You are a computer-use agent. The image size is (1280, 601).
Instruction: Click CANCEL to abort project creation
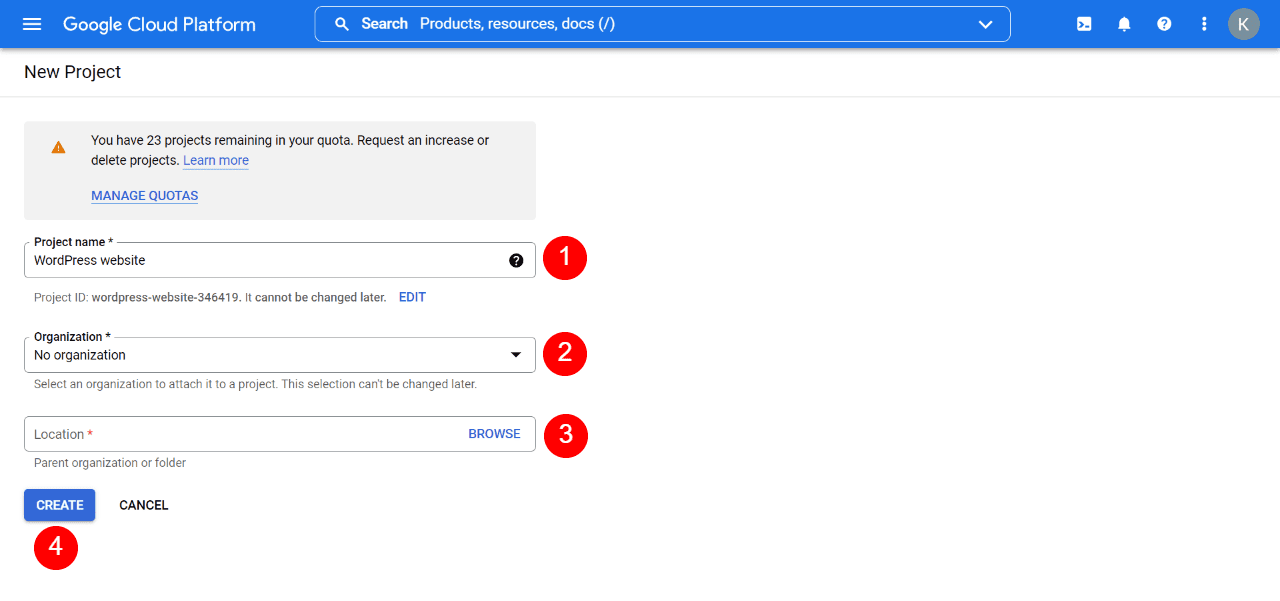pyautogui.click(x=143, y=505)
